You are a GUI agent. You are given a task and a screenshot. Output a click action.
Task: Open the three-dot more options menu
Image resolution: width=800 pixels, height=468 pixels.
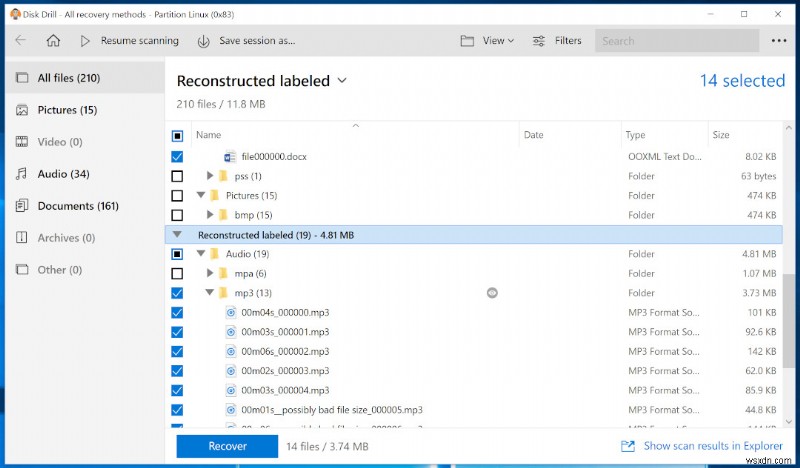(779, 41)
